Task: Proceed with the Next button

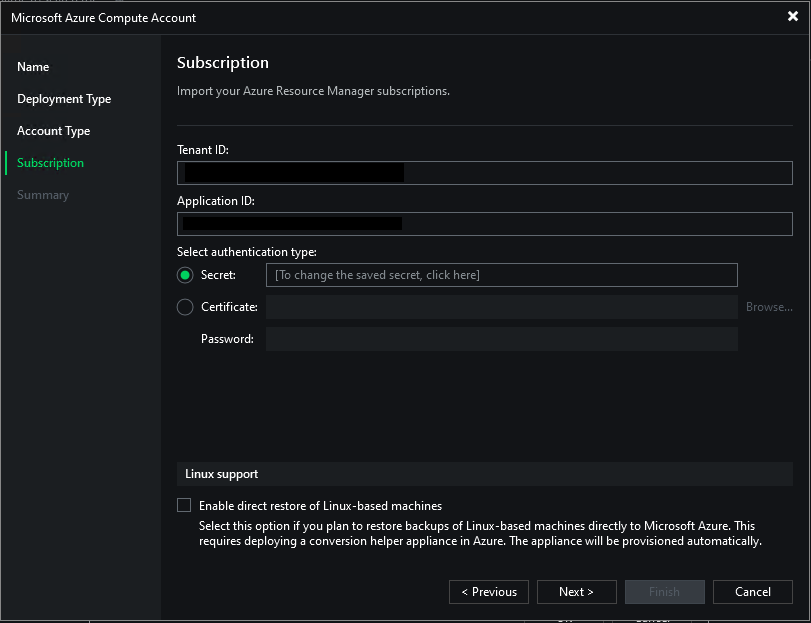Action: coord(576,592)
